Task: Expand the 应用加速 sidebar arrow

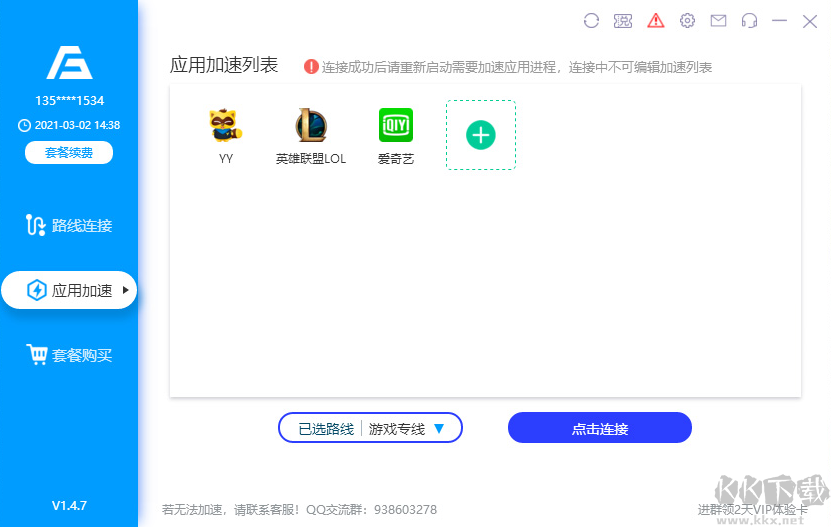Action: click(125, 290)
